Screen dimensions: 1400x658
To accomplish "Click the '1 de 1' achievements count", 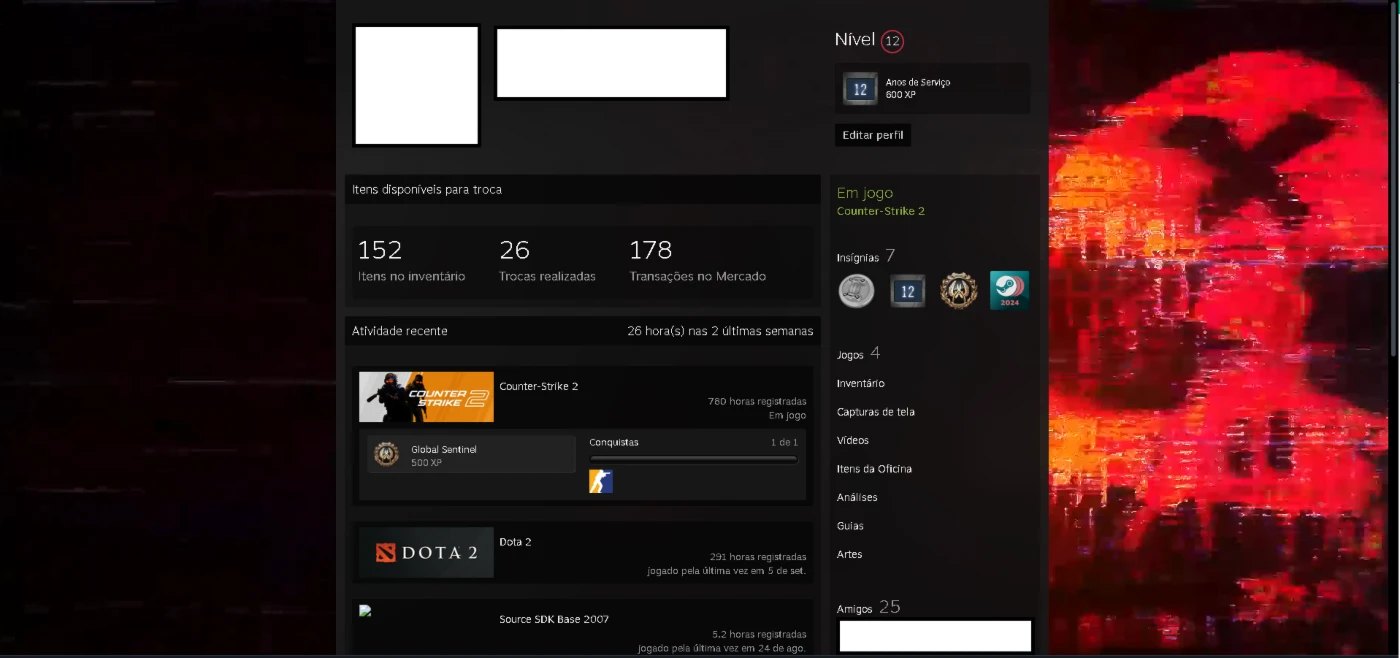I will coord(784,442).
